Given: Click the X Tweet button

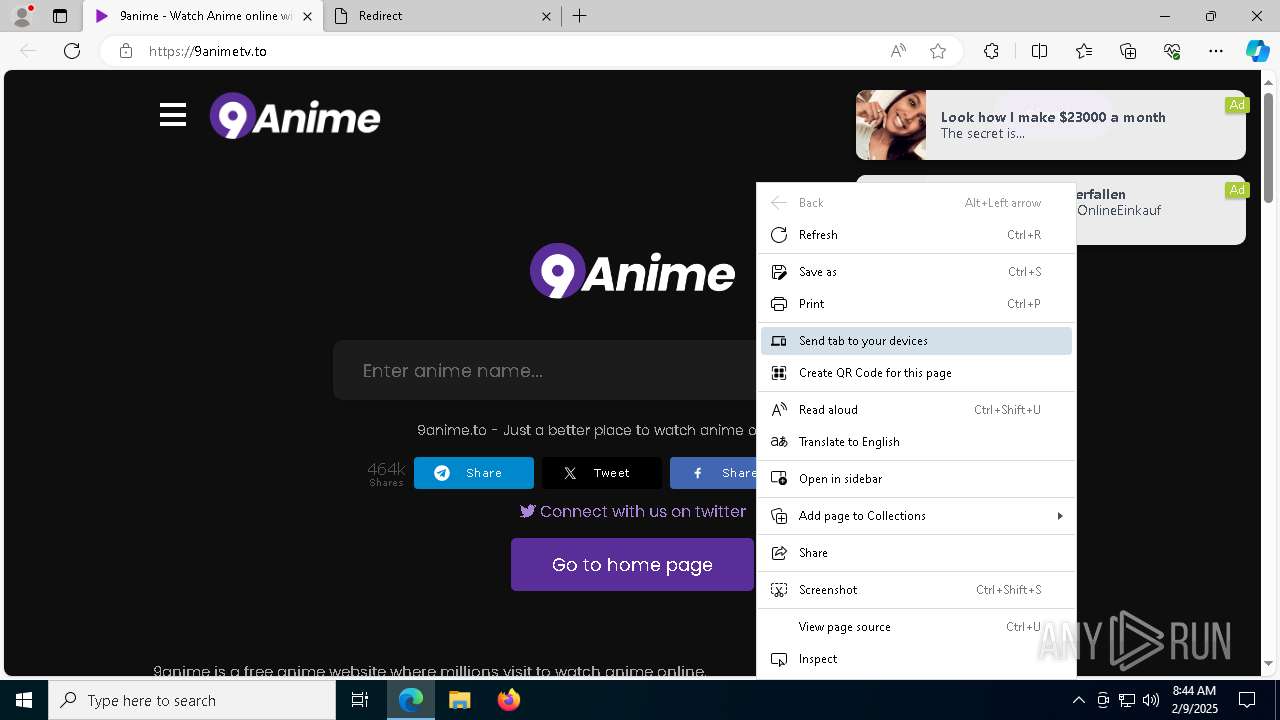Looking at the screenshot, I should (x=602, y=473).
